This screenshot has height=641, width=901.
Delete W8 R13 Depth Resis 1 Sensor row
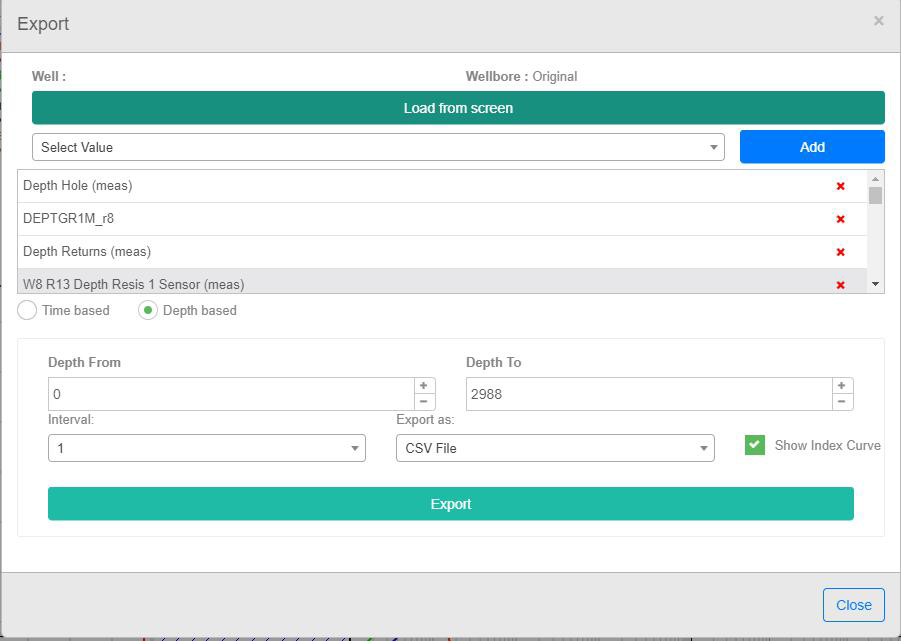[840, 285]
